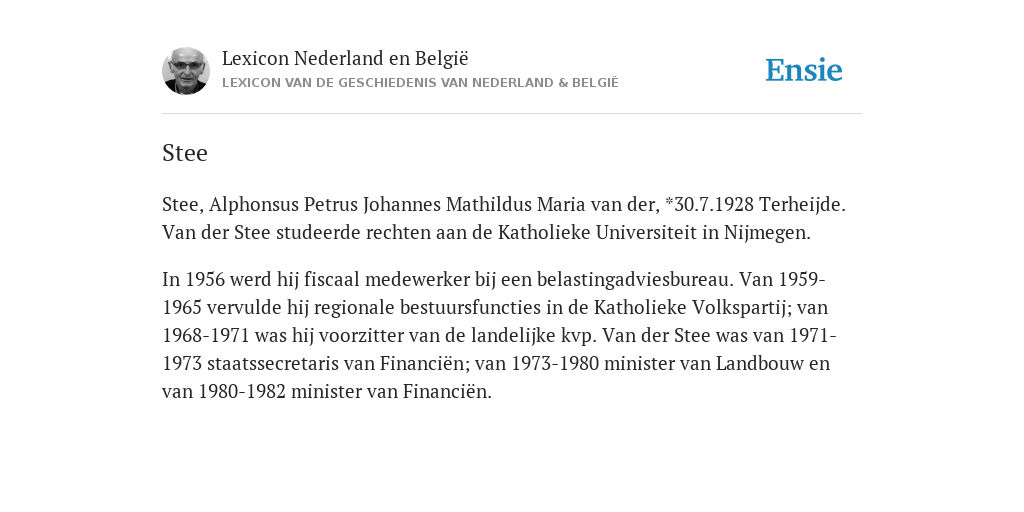
Task: Click the 'Stee' article heading
Action: coord(185,153)
